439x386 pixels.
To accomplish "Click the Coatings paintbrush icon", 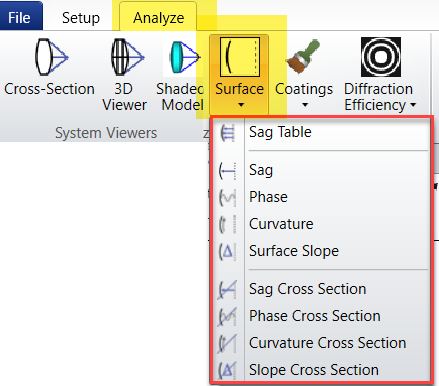I will click(303, 56).
